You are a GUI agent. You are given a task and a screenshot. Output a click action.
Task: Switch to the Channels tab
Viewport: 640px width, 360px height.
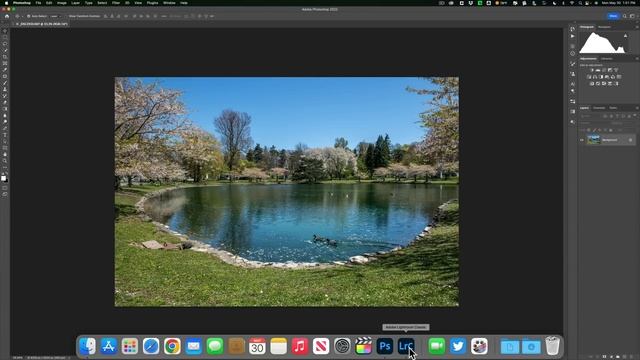click(599, 108)
